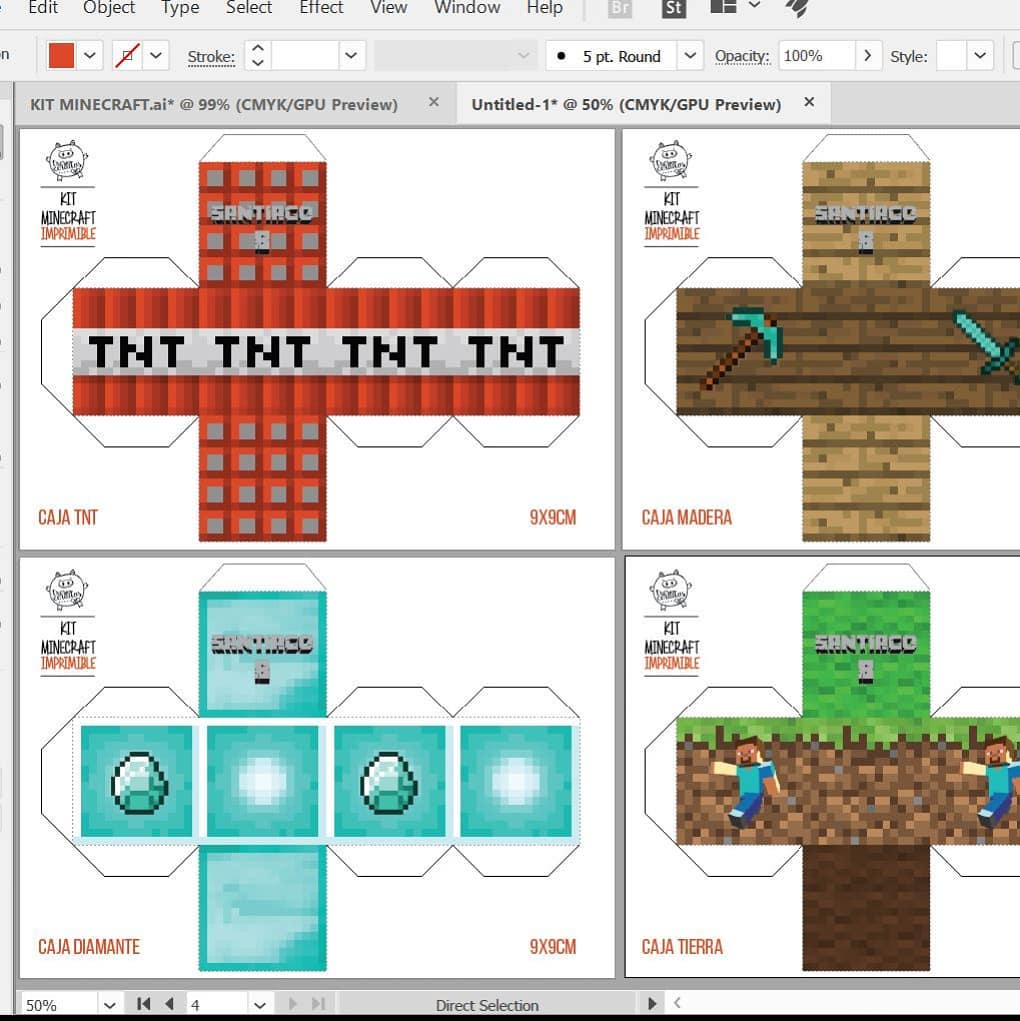Click the CAJA MADERA label
Viewport: 1020px width, 1021px height.
coord(687,518)
